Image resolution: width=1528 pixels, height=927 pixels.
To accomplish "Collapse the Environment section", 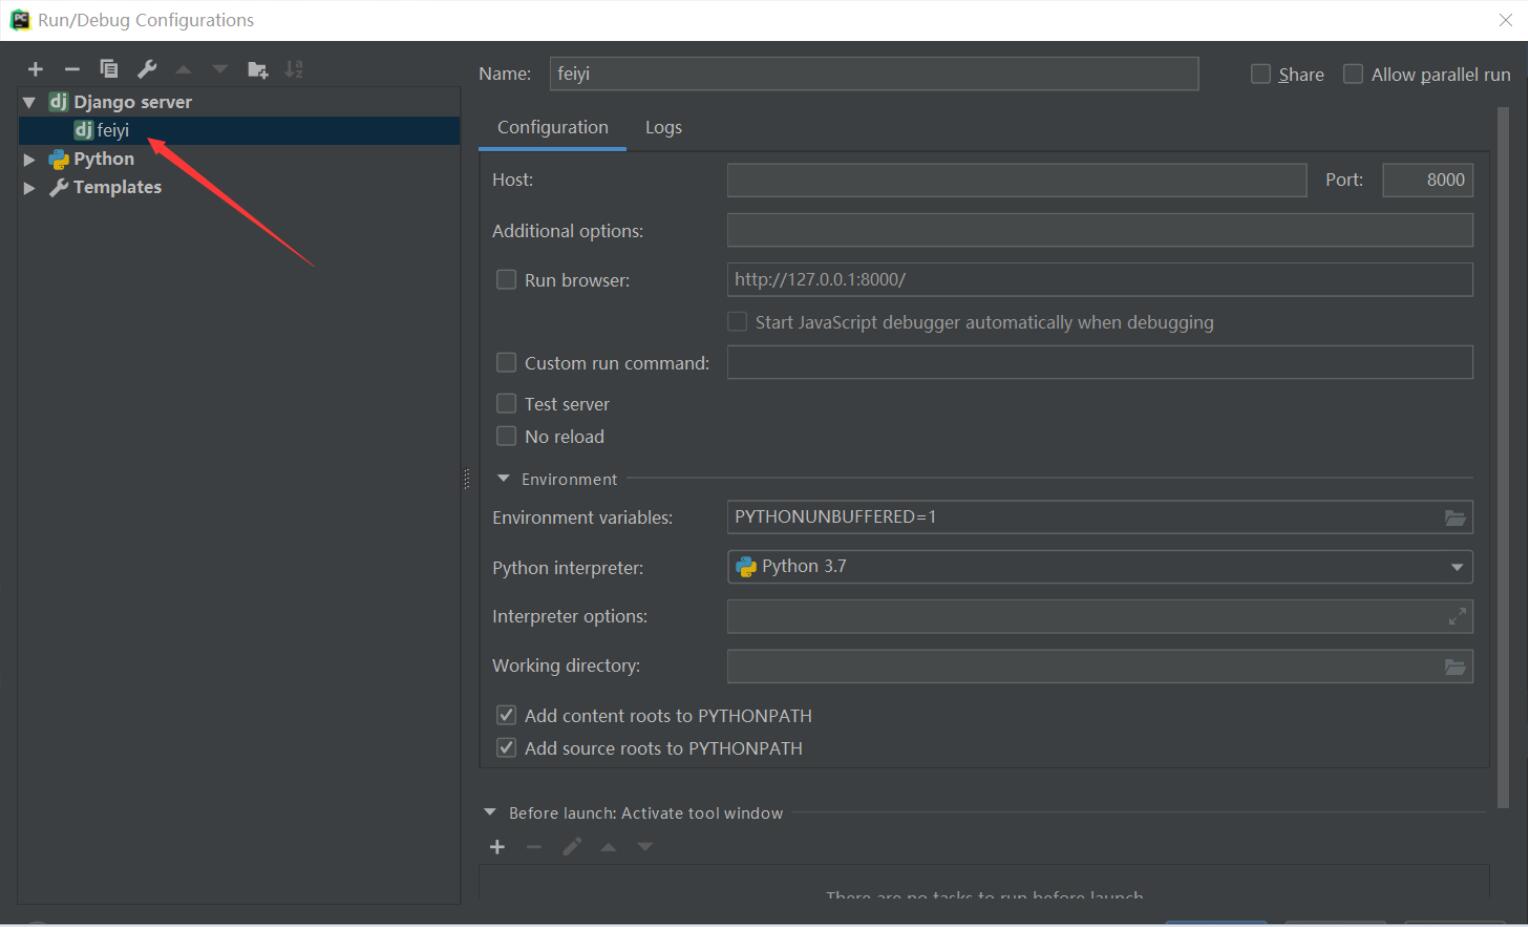I will (x=503, y=479).
